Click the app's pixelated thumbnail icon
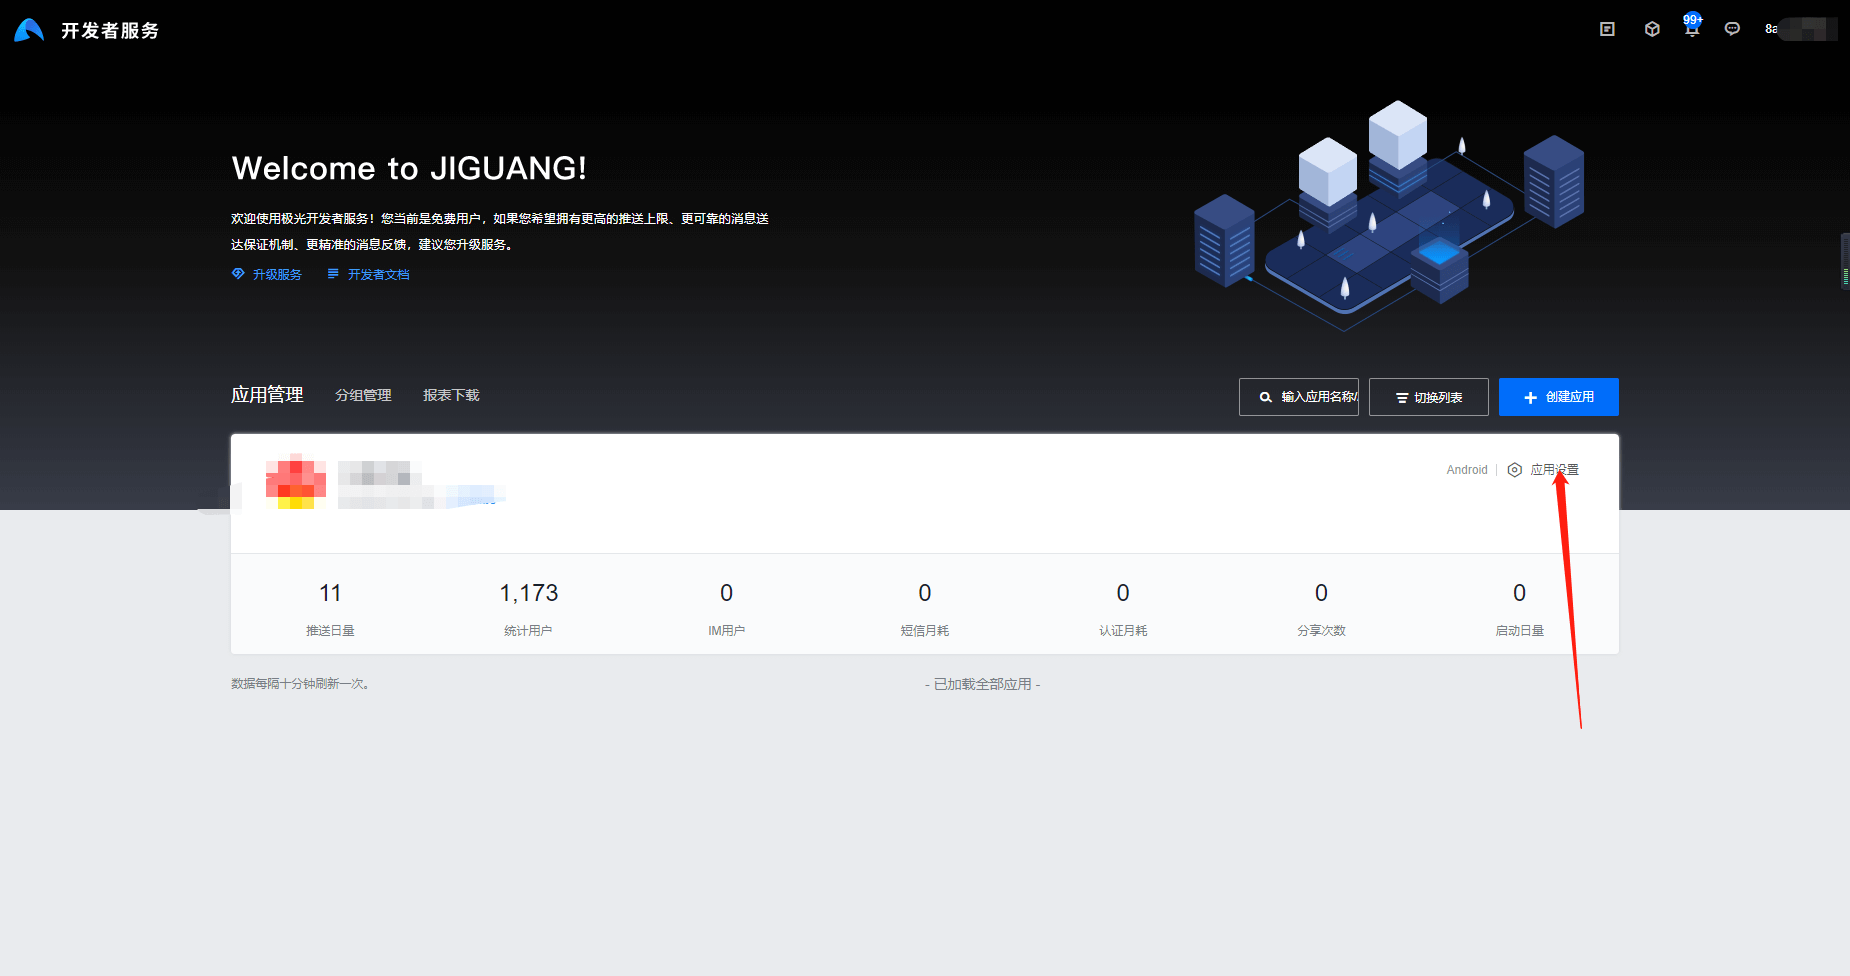 [296, 481]
